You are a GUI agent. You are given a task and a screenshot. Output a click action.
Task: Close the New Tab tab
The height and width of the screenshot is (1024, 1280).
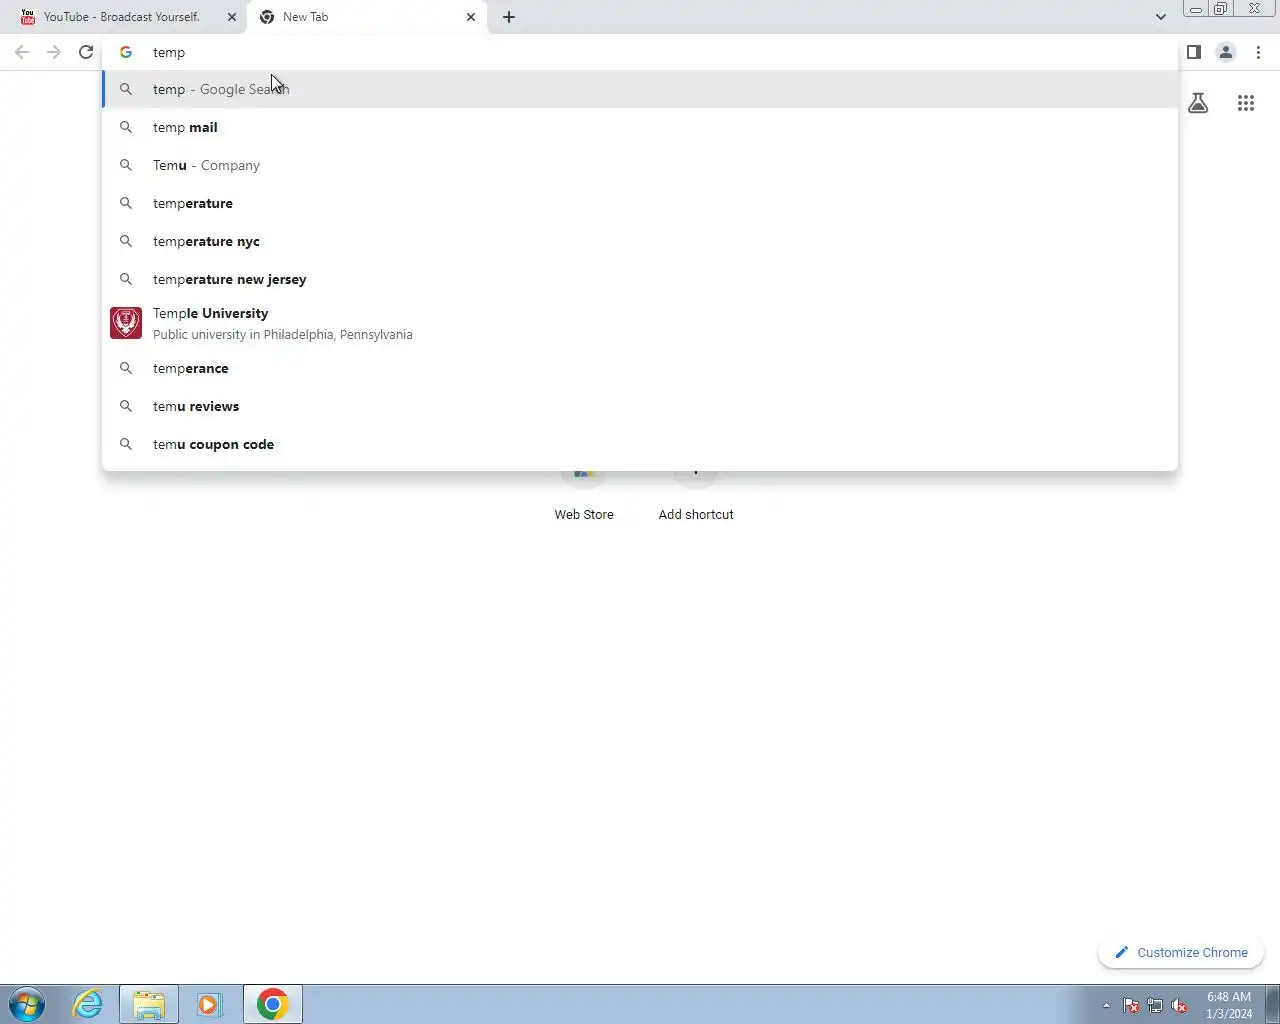click(471, 17)
